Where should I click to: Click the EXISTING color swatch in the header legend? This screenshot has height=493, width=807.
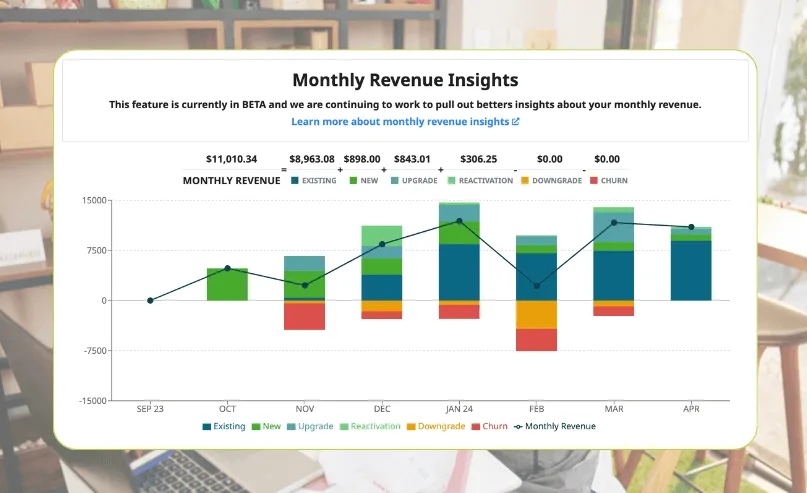(295, 181)
